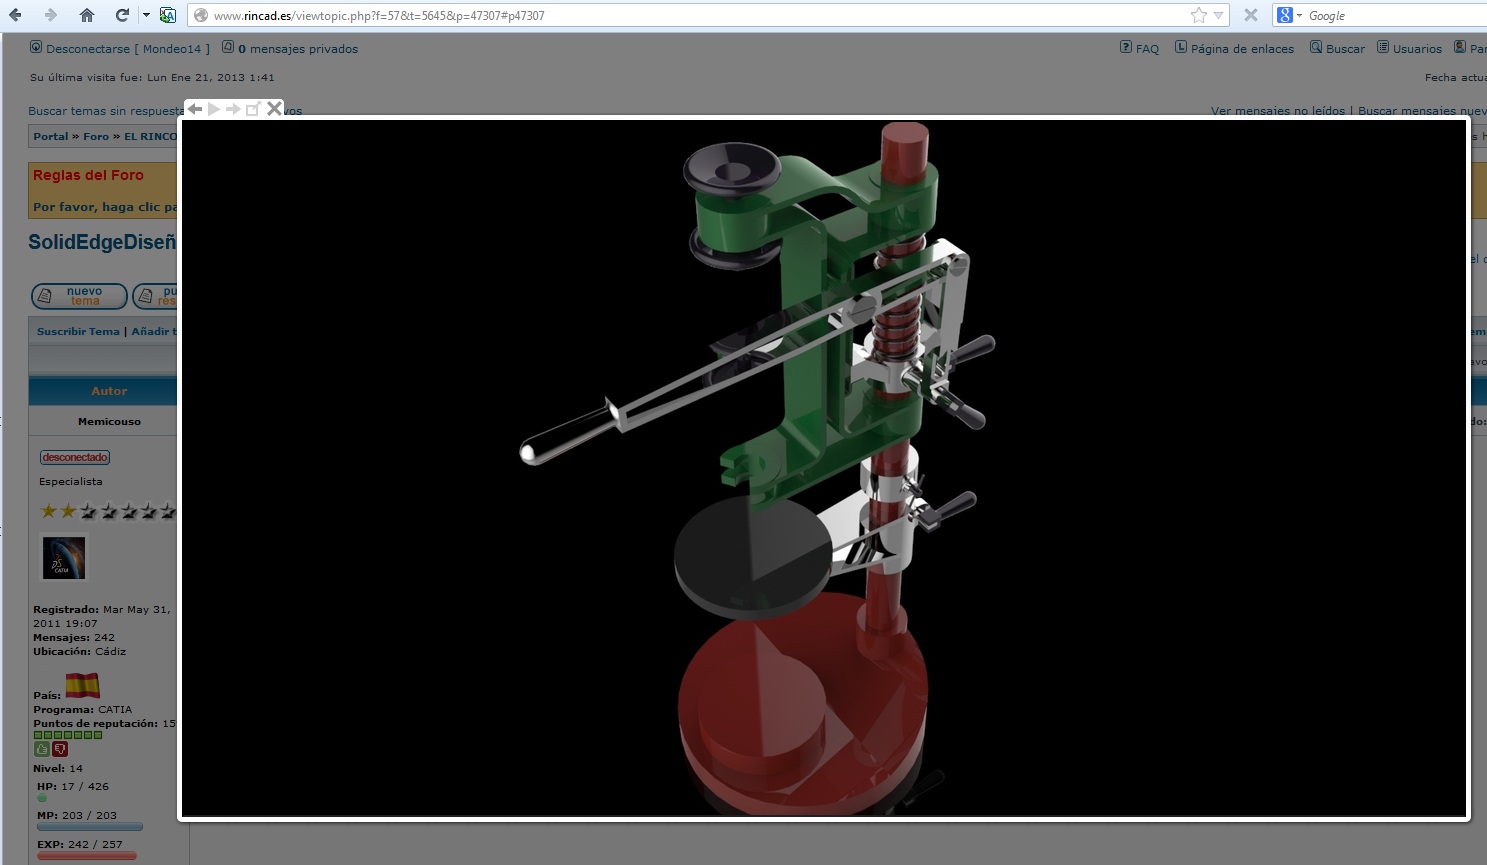Open Portal breadcrumb link
Viewport: 1487px width, 865px height.
[51, 136]
